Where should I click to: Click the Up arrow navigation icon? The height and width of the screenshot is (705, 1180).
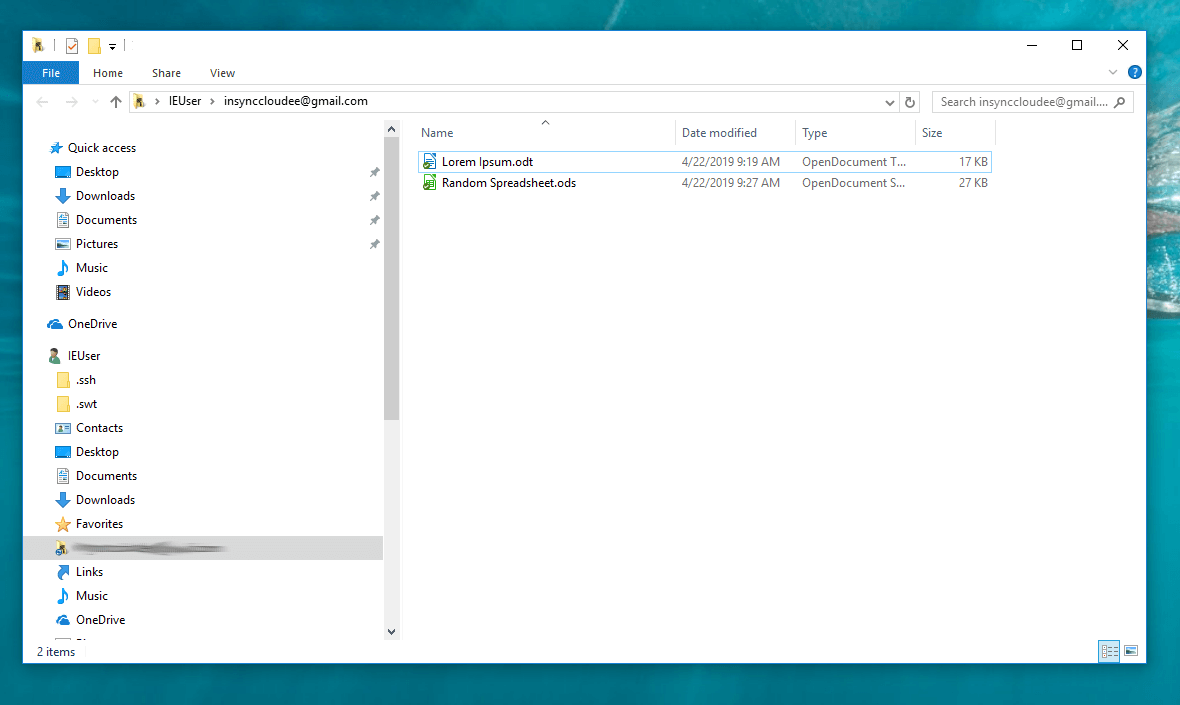click(x=116, y=102)
